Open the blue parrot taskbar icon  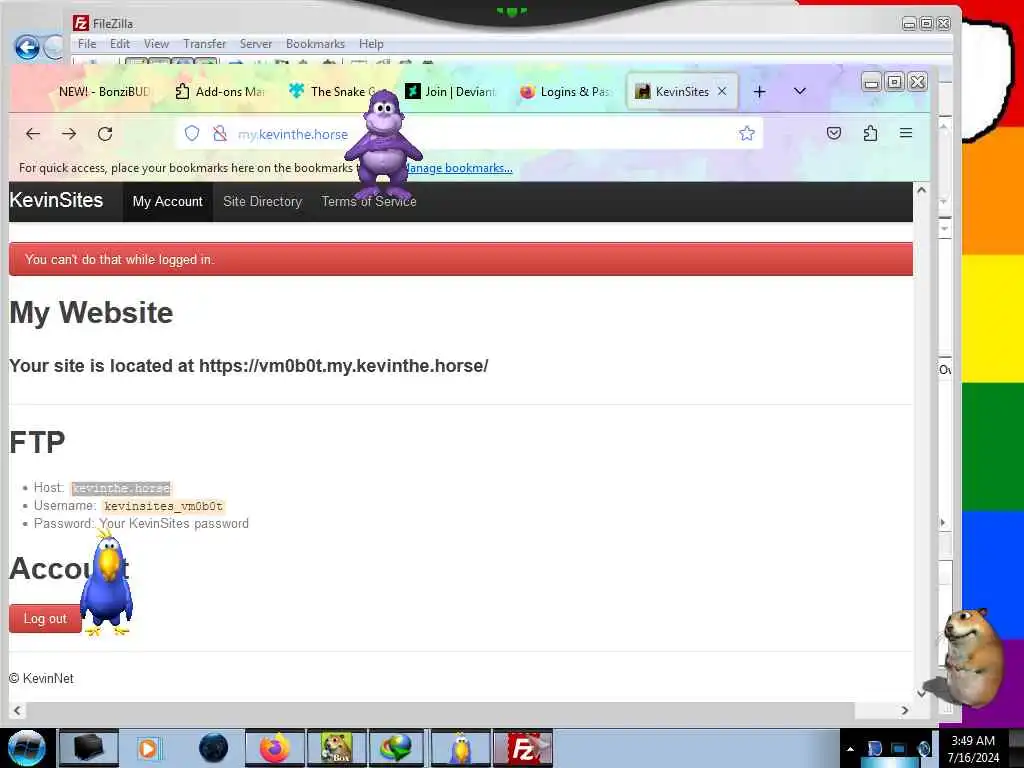(460, 748)
